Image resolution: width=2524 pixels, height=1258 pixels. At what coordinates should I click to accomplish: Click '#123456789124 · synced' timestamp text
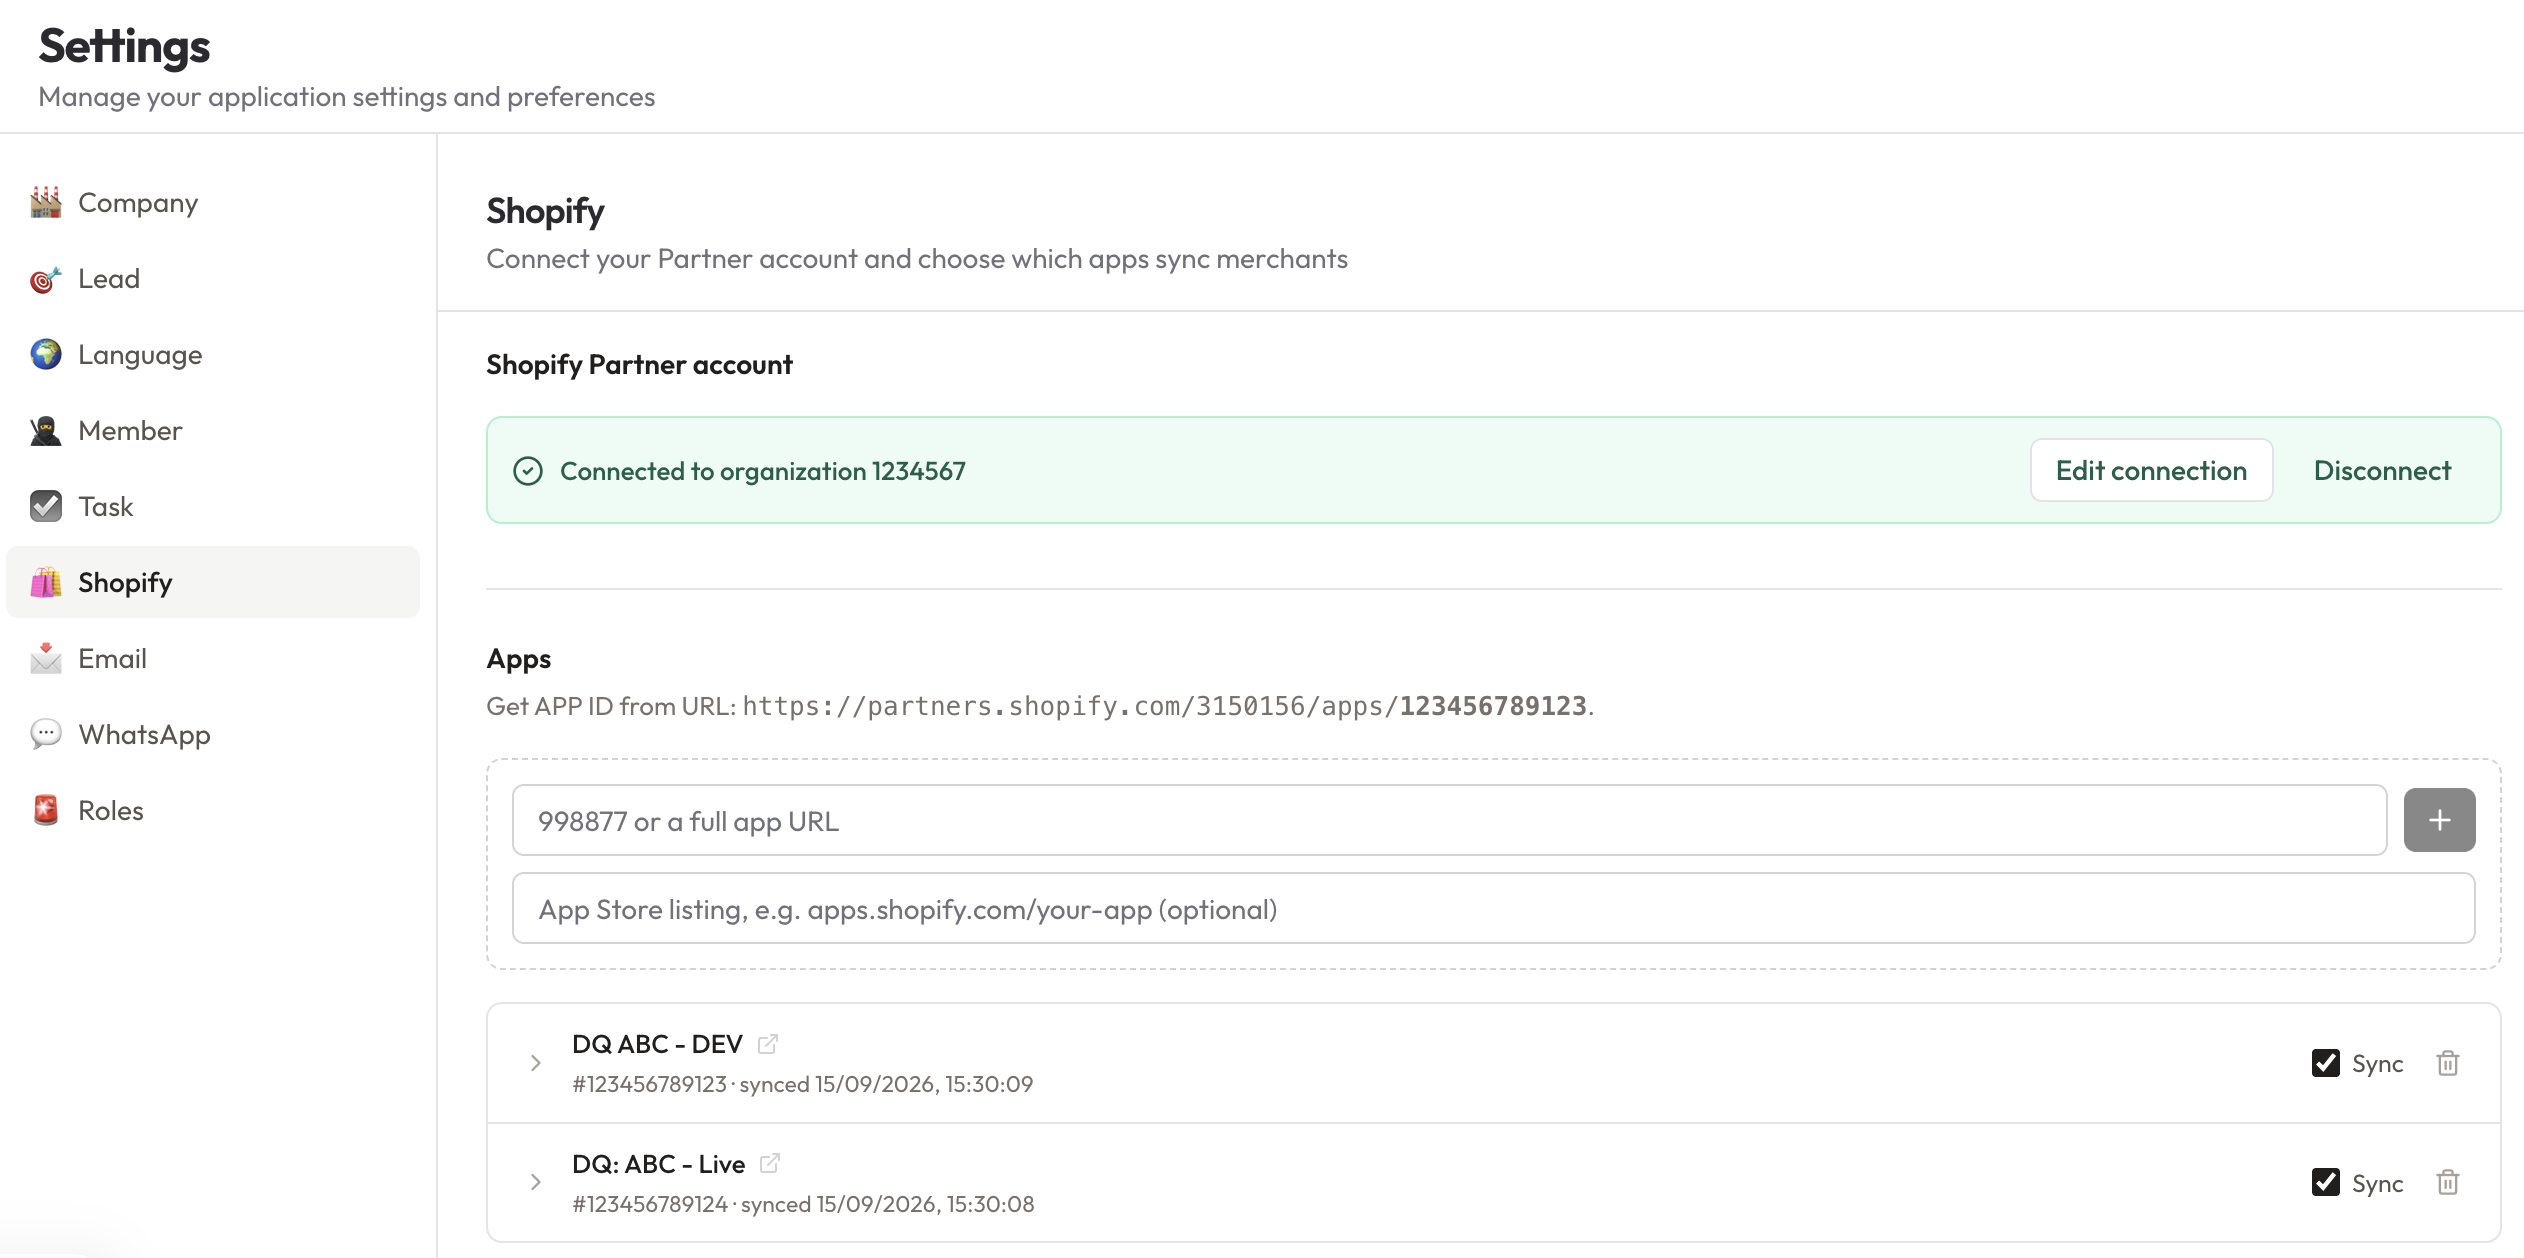(803, 1204)
